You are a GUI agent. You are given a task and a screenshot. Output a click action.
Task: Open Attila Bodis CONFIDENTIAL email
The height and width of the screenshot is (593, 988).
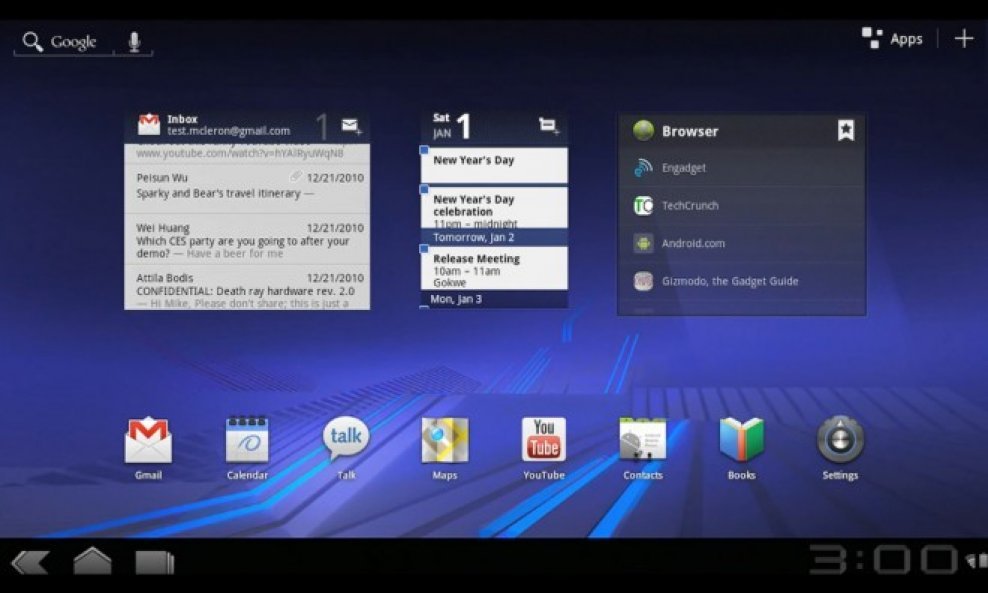(247, 287)
